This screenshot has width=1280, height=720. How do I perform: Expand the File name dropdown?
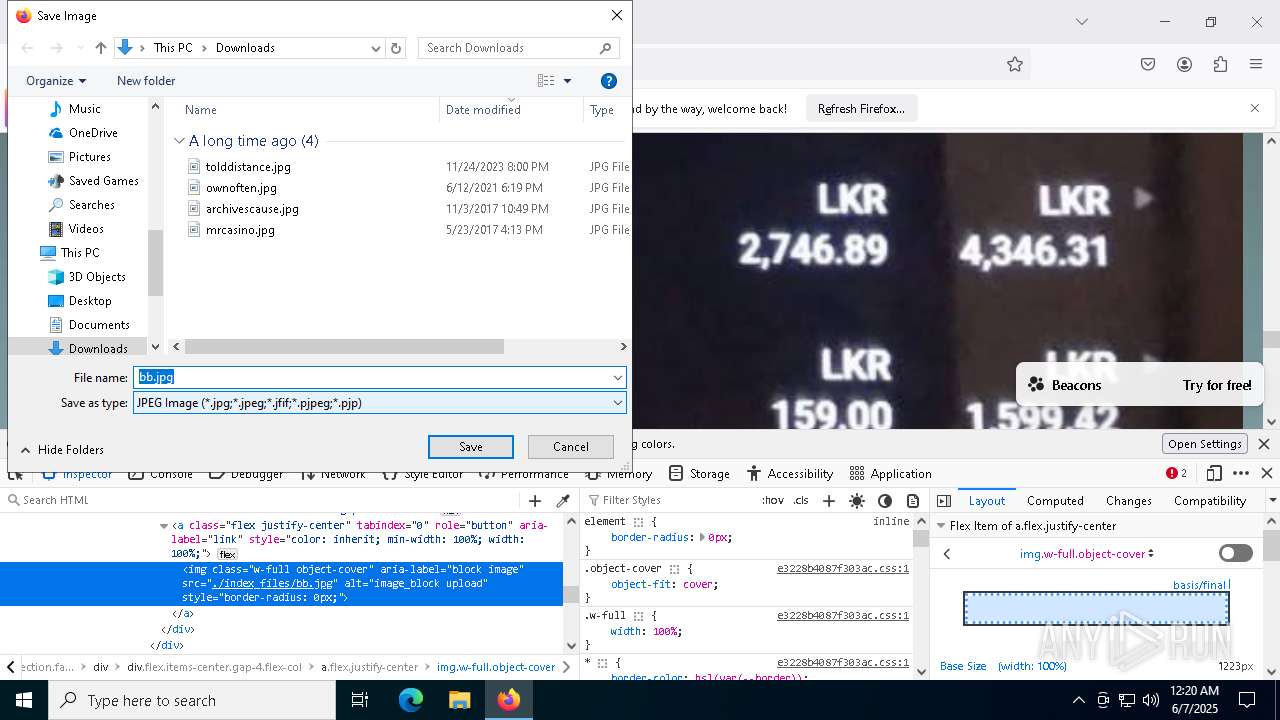[618, 378]
